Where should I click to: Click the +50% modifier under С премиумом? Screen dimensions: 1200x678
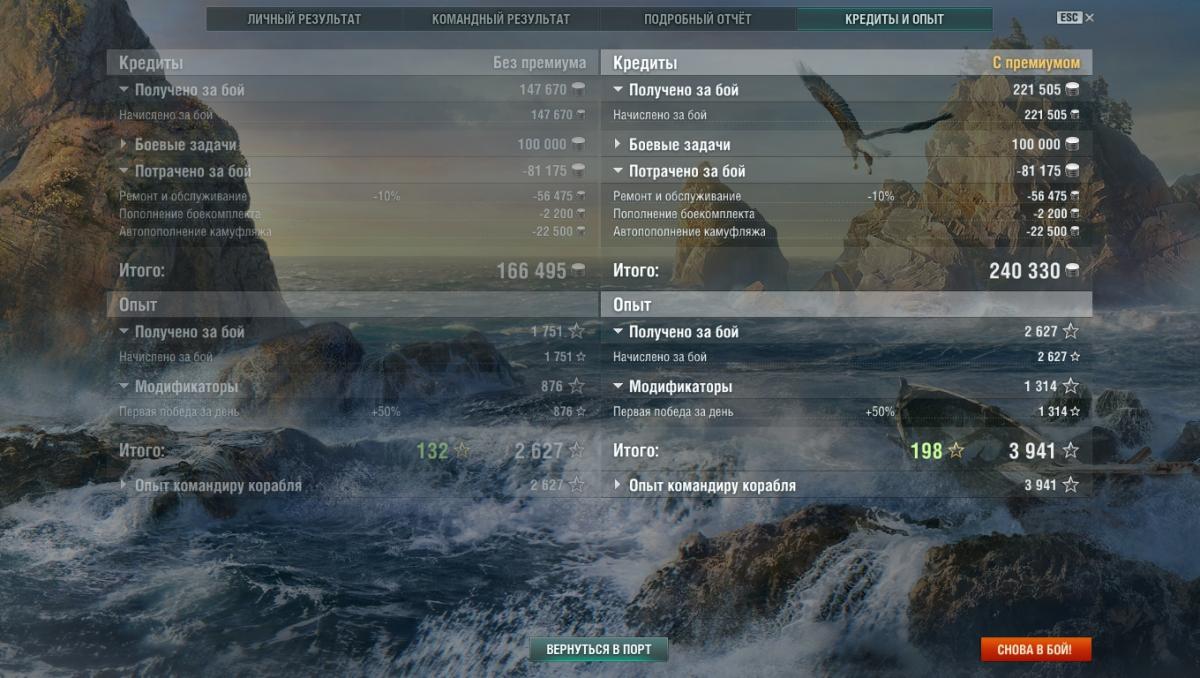click(880, 411)
